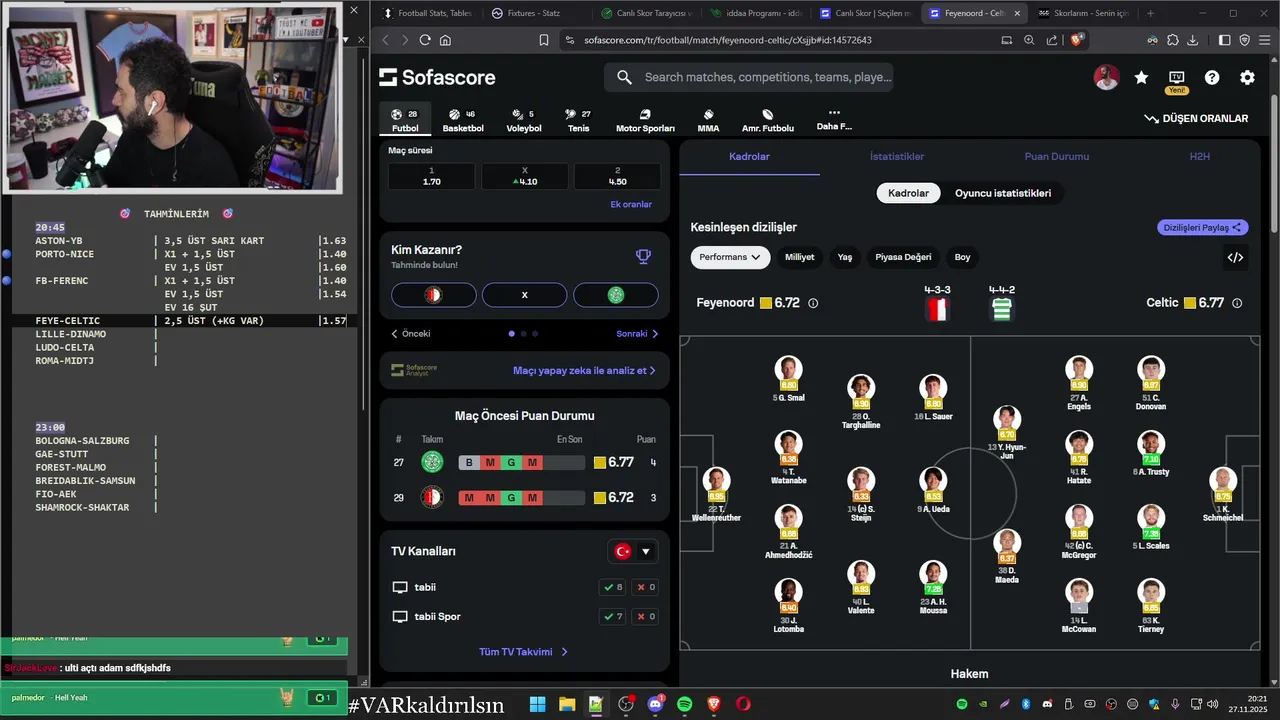Toggle browser sidebar panel icon
This screenshot has height=720, width=1280.
pos(1225,40)
